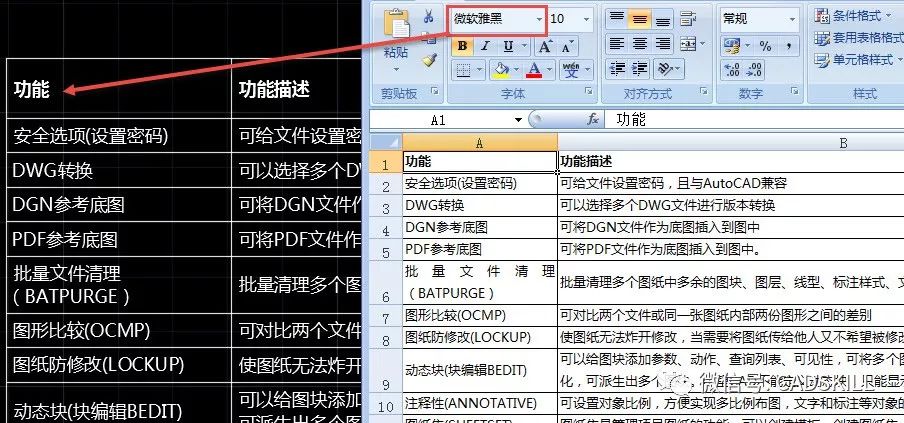This screenshot has height=423, width=904.
Task: Click the text orientation icon
Action: (x=665, y=69)
